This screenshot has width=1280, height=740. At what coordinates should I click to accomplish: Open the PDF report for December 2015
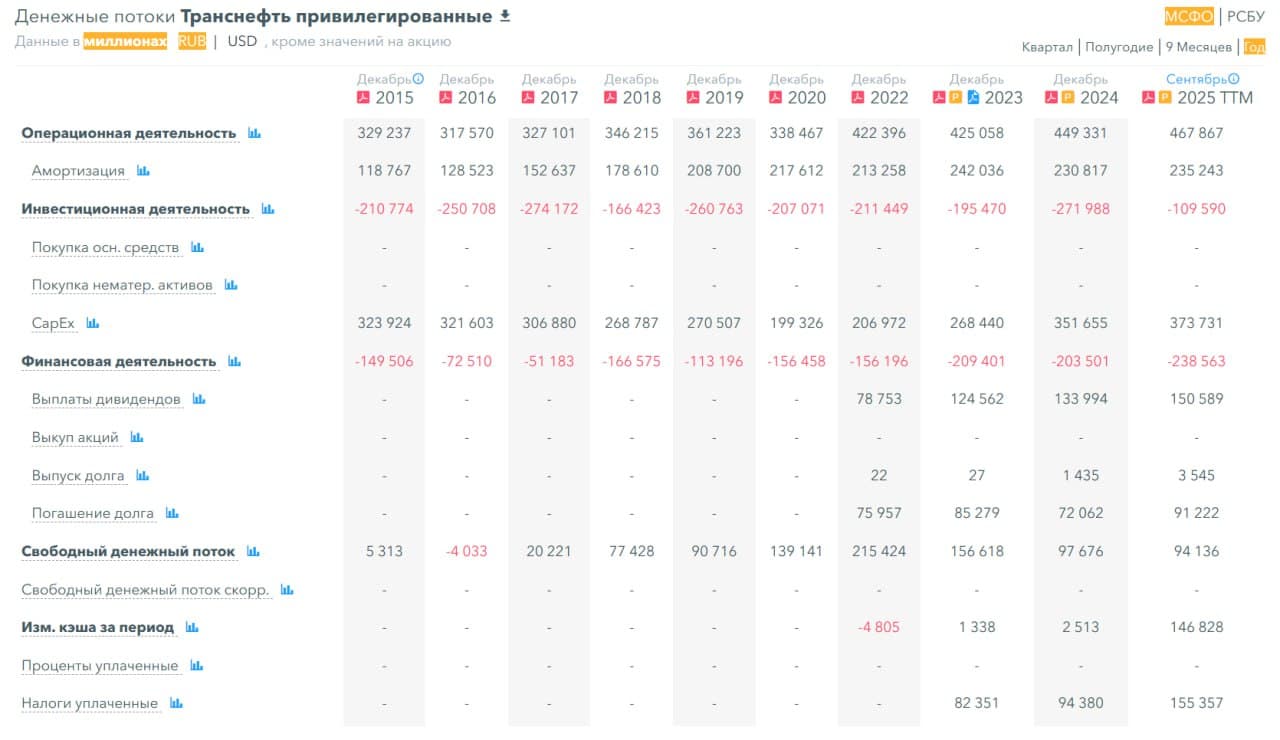363,94
